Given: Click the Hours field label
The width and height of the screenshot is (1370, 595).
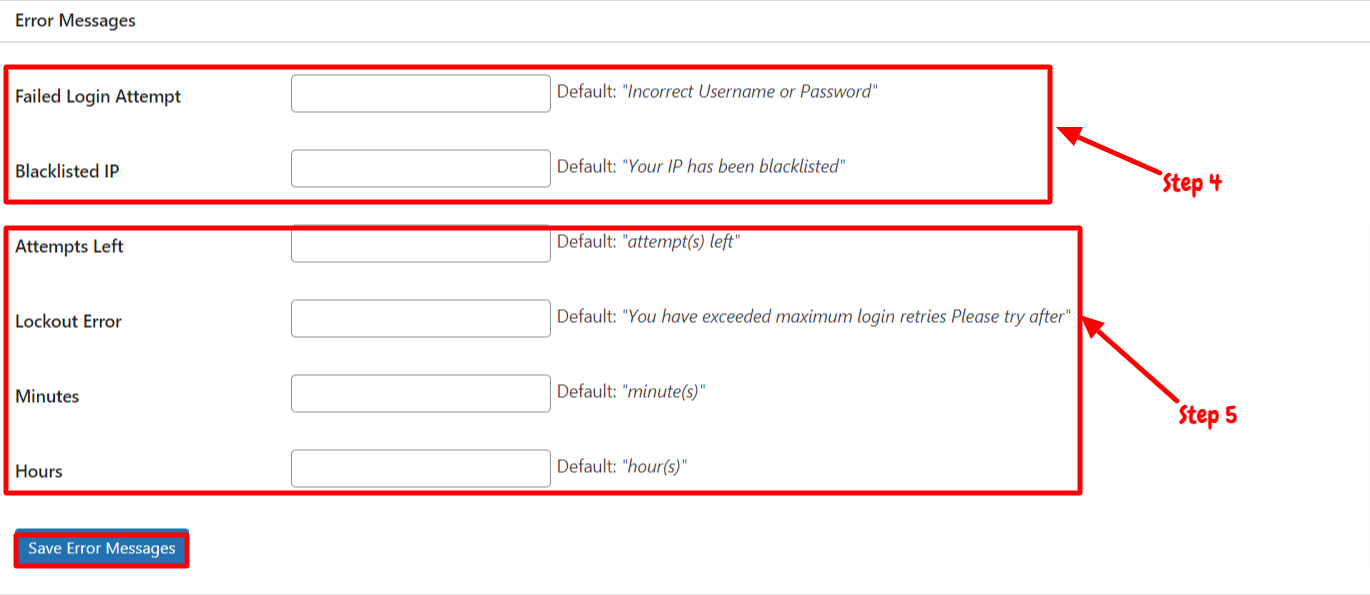Looking at the screenshot, I should click(39, 471).
